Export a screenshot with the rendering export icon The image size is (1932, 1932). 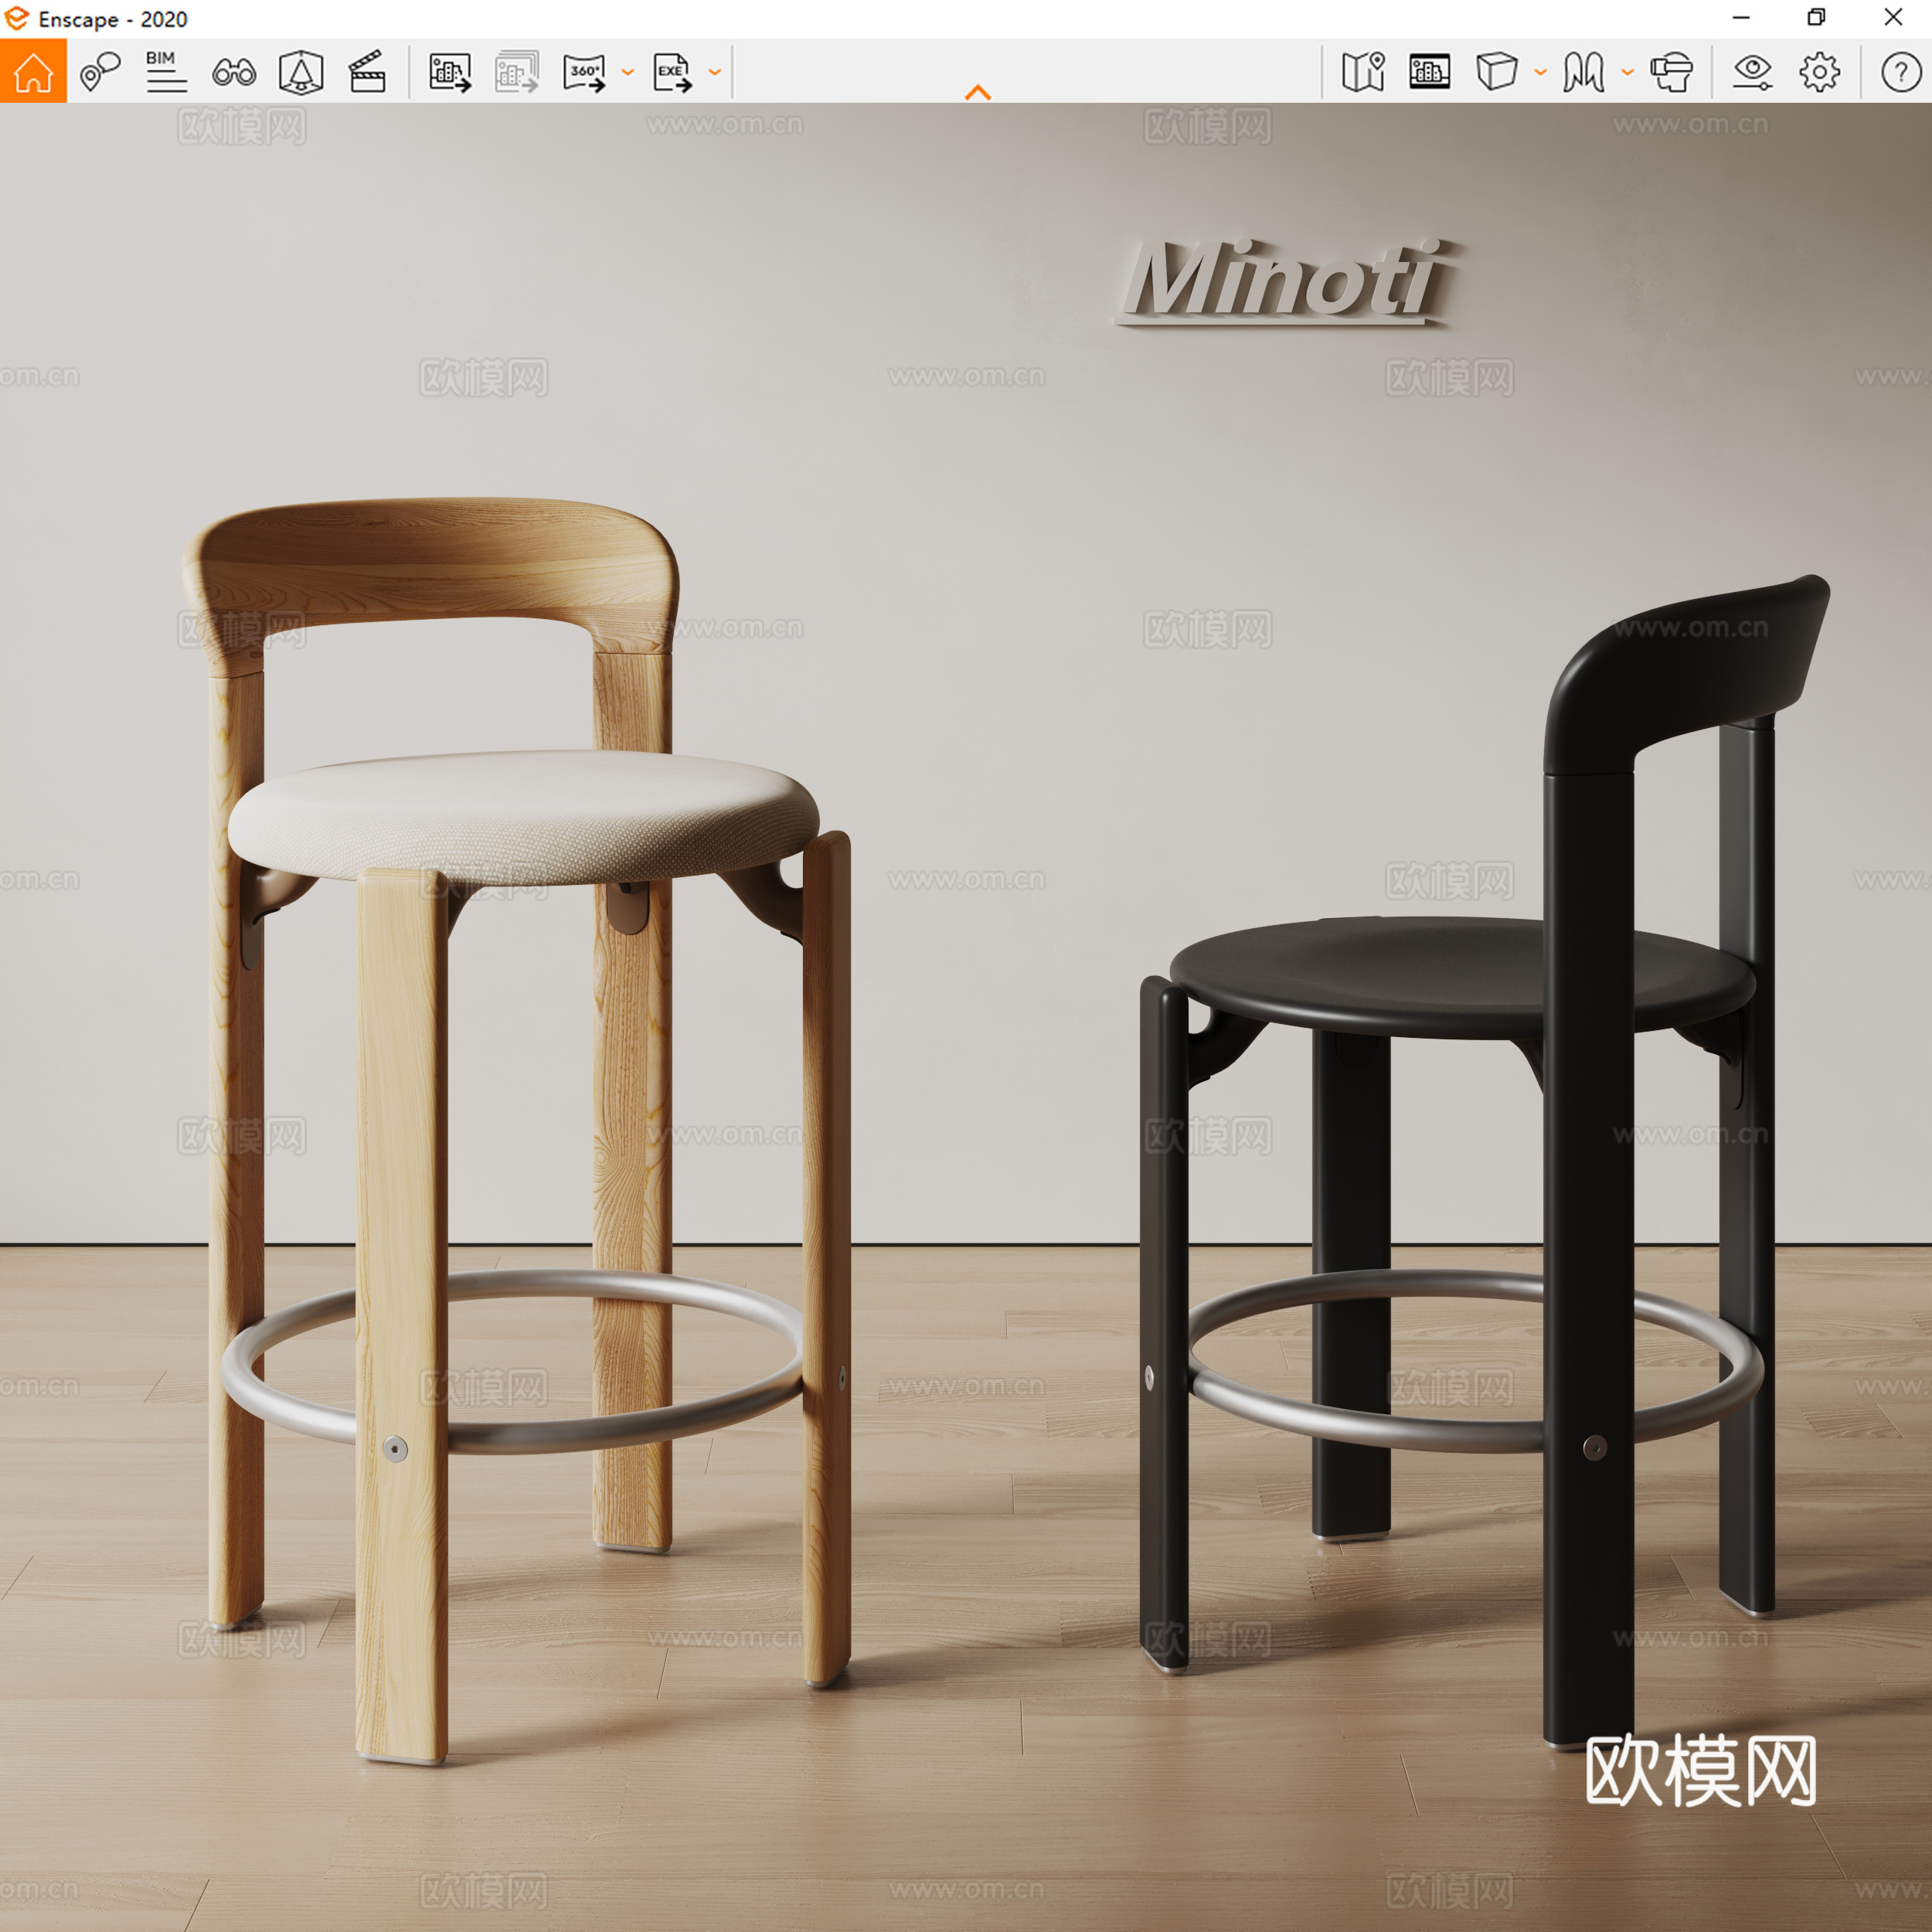click(x=448, y=70)
